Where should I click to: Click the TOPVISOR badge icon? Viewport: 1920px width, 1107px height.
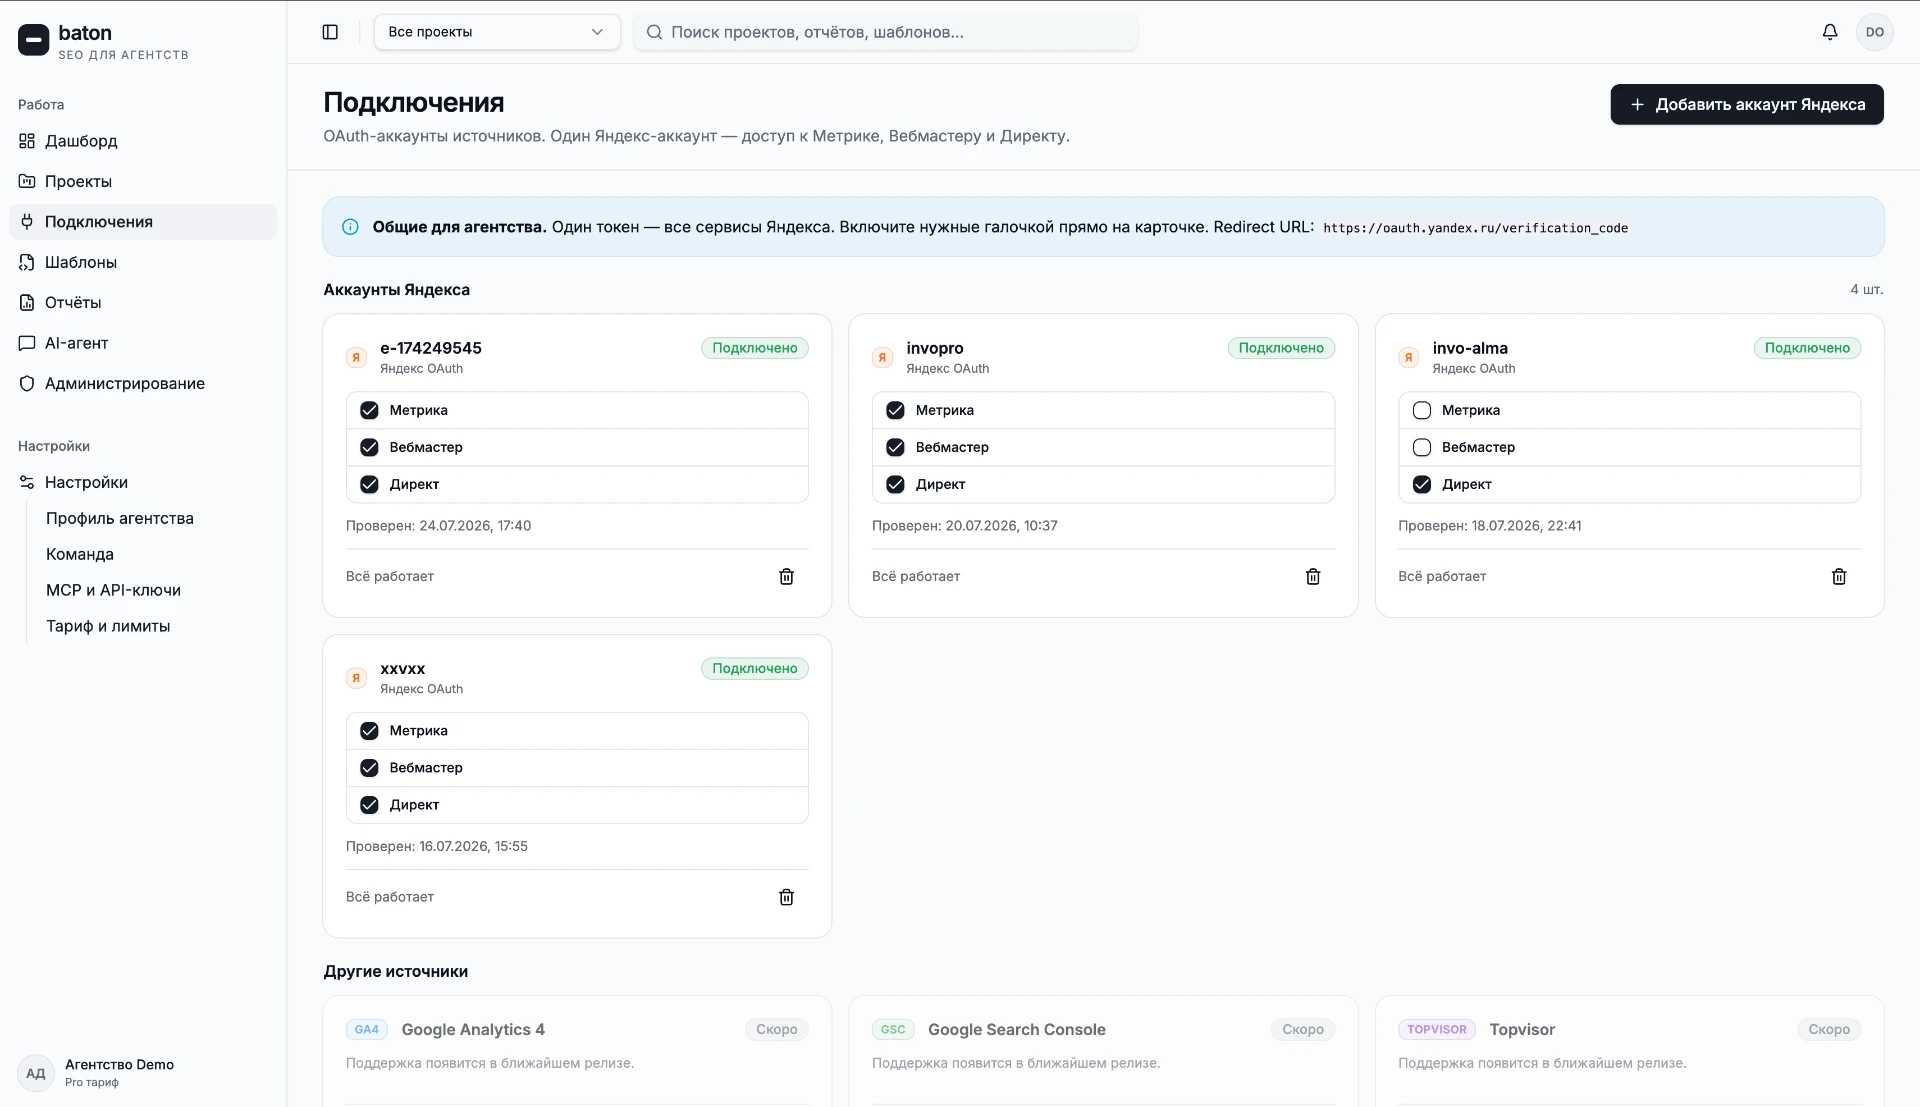click(1437, 1030)
